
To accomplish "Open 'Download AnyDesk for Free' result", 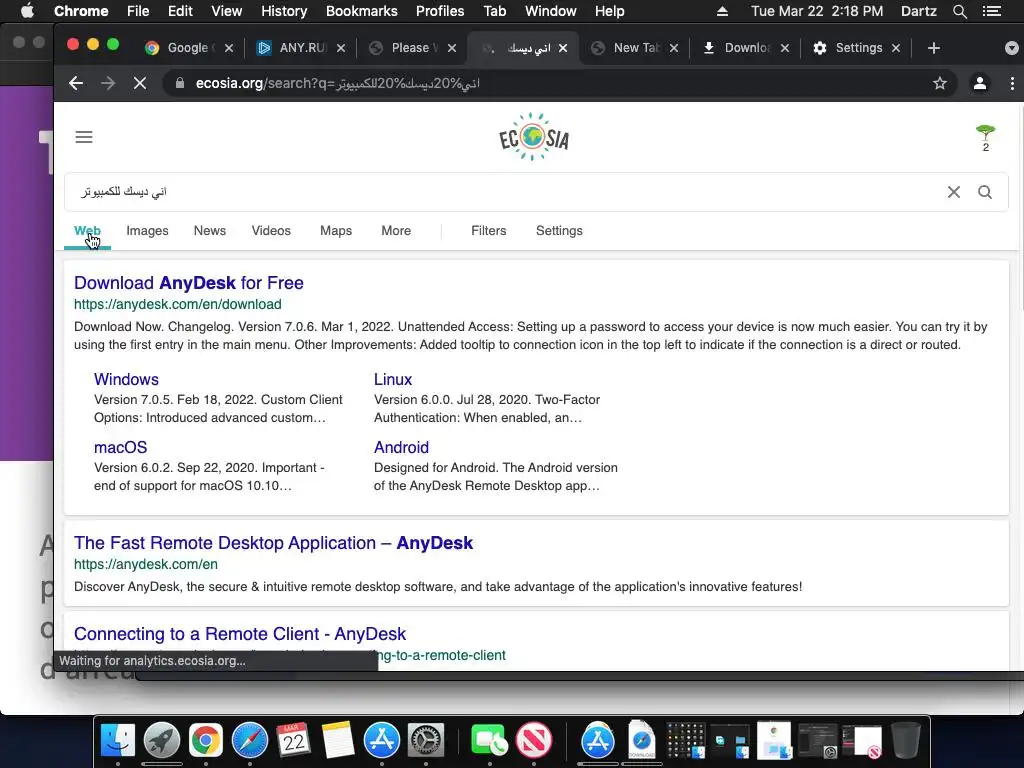I will tap(189, 283).
